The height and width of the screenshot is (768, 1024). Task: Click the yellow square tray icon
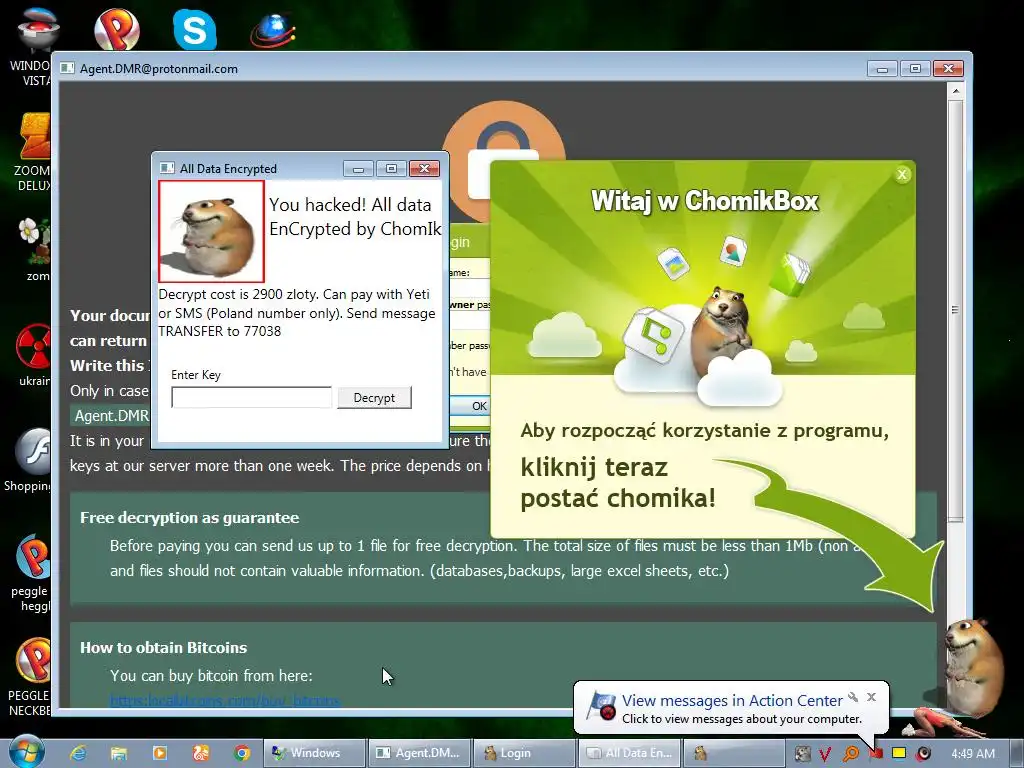899,753
